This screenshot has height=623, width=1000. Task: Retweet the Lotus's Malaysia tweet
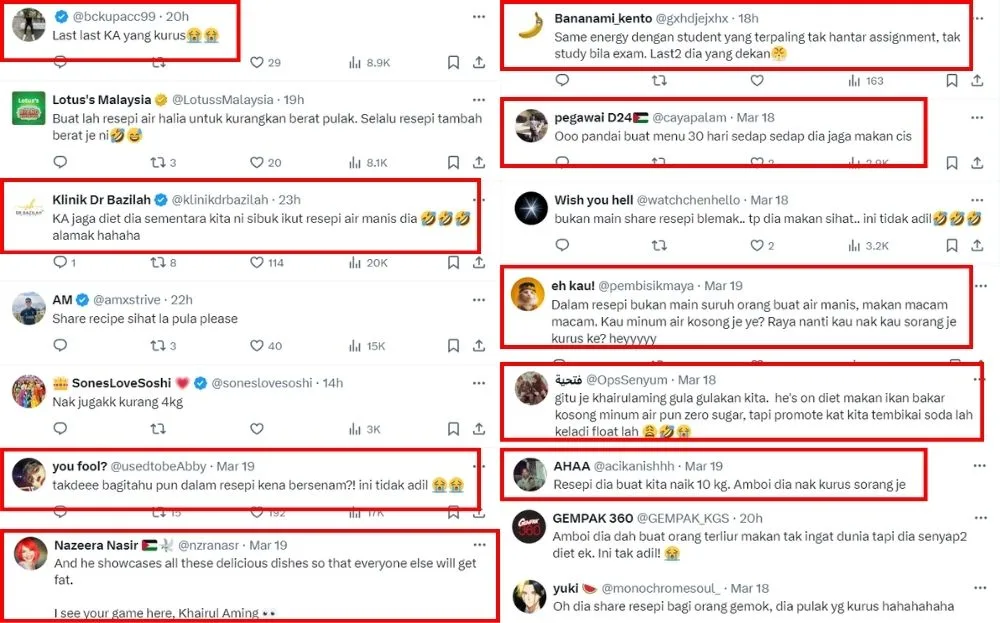click(x=158, y=162)
